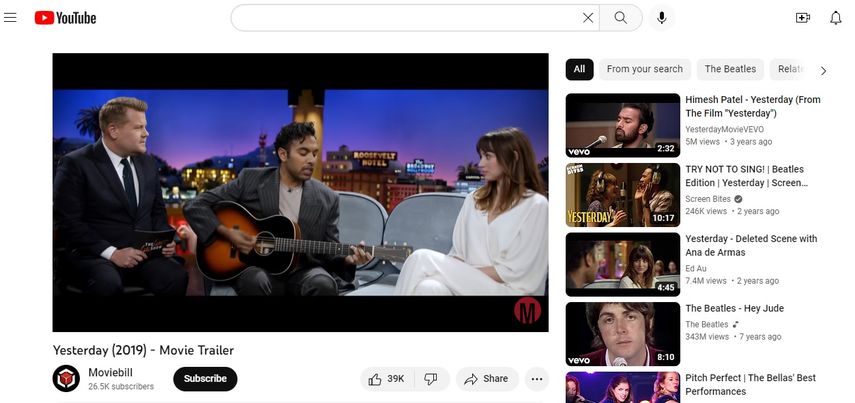Open The Beatles - Hey Jude title
The image size is (855, 403).
(x=734, y=308)
